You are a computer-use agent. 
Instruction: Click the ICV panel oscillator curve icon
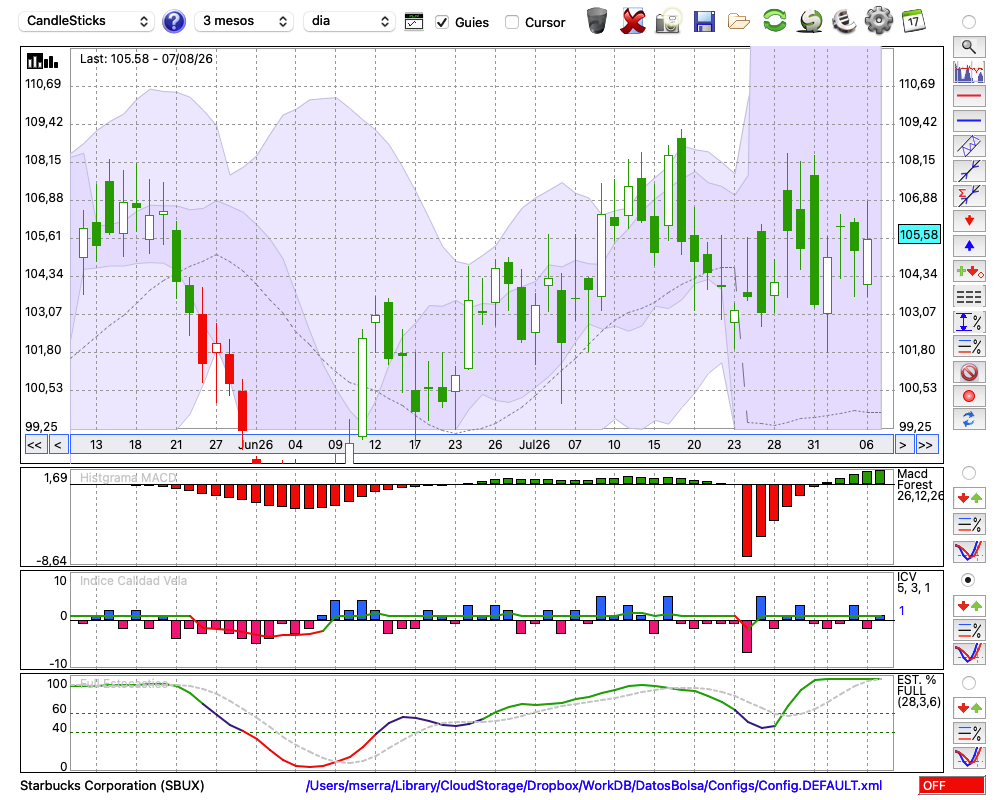pos(969,654)
